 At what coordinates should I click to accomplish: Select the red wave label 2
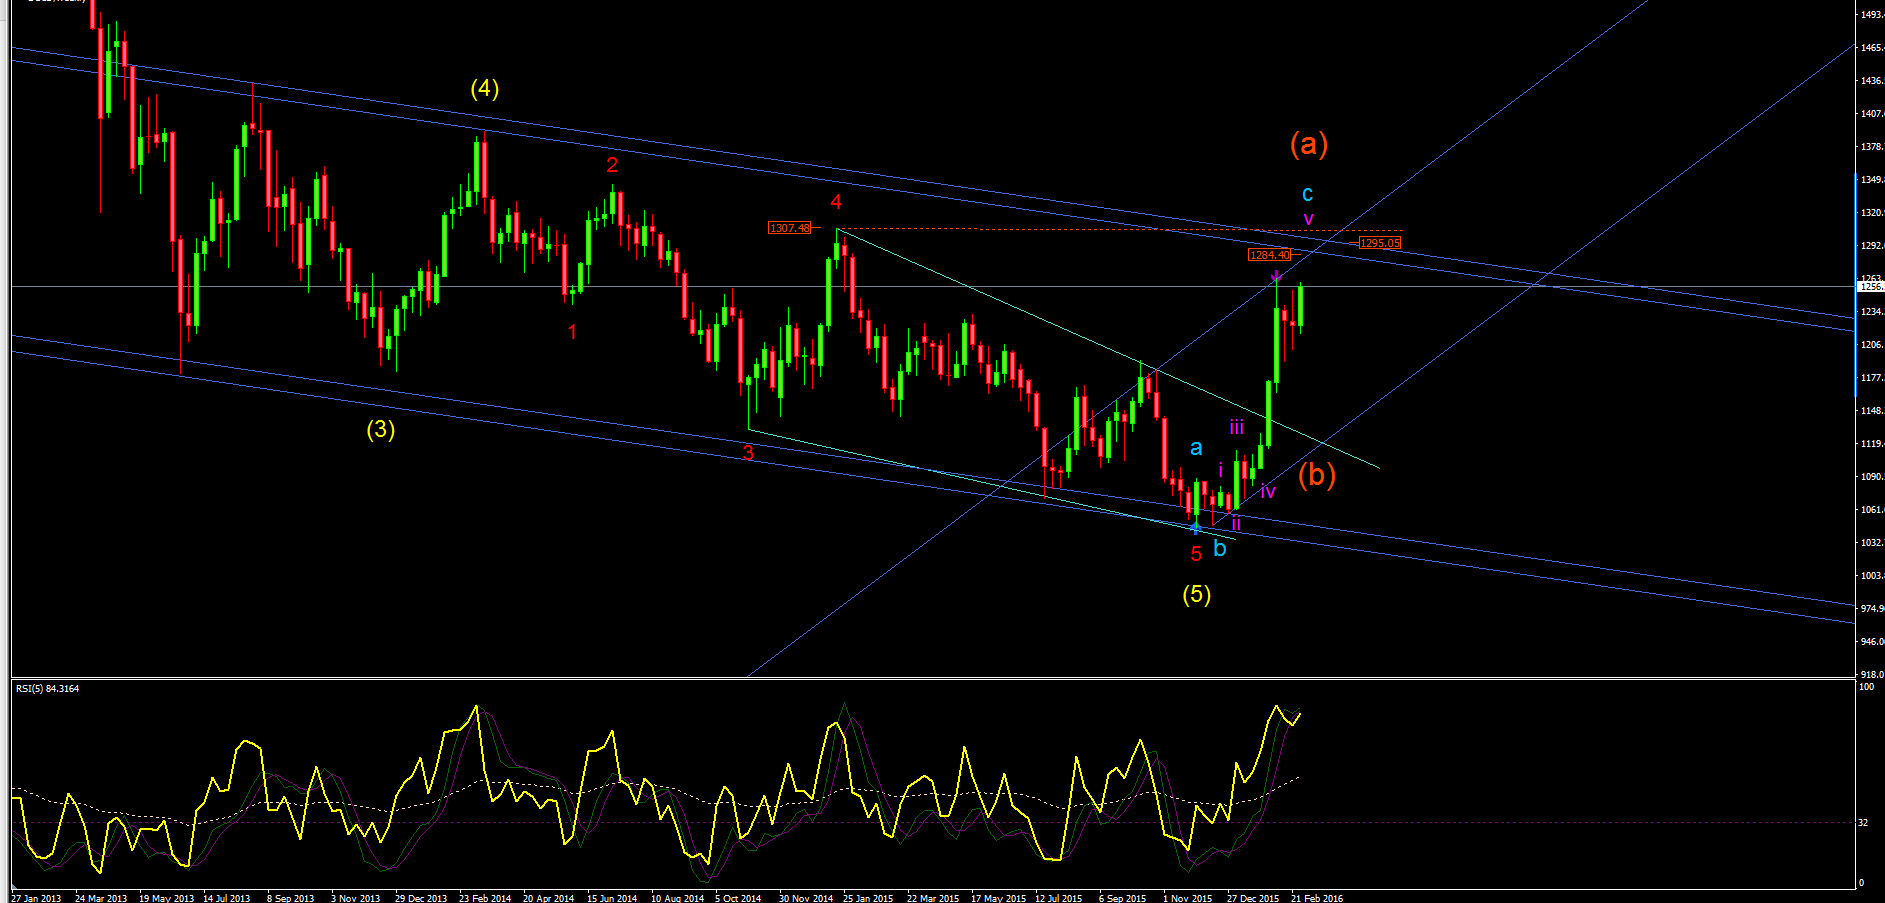click(x=612, y=165)
